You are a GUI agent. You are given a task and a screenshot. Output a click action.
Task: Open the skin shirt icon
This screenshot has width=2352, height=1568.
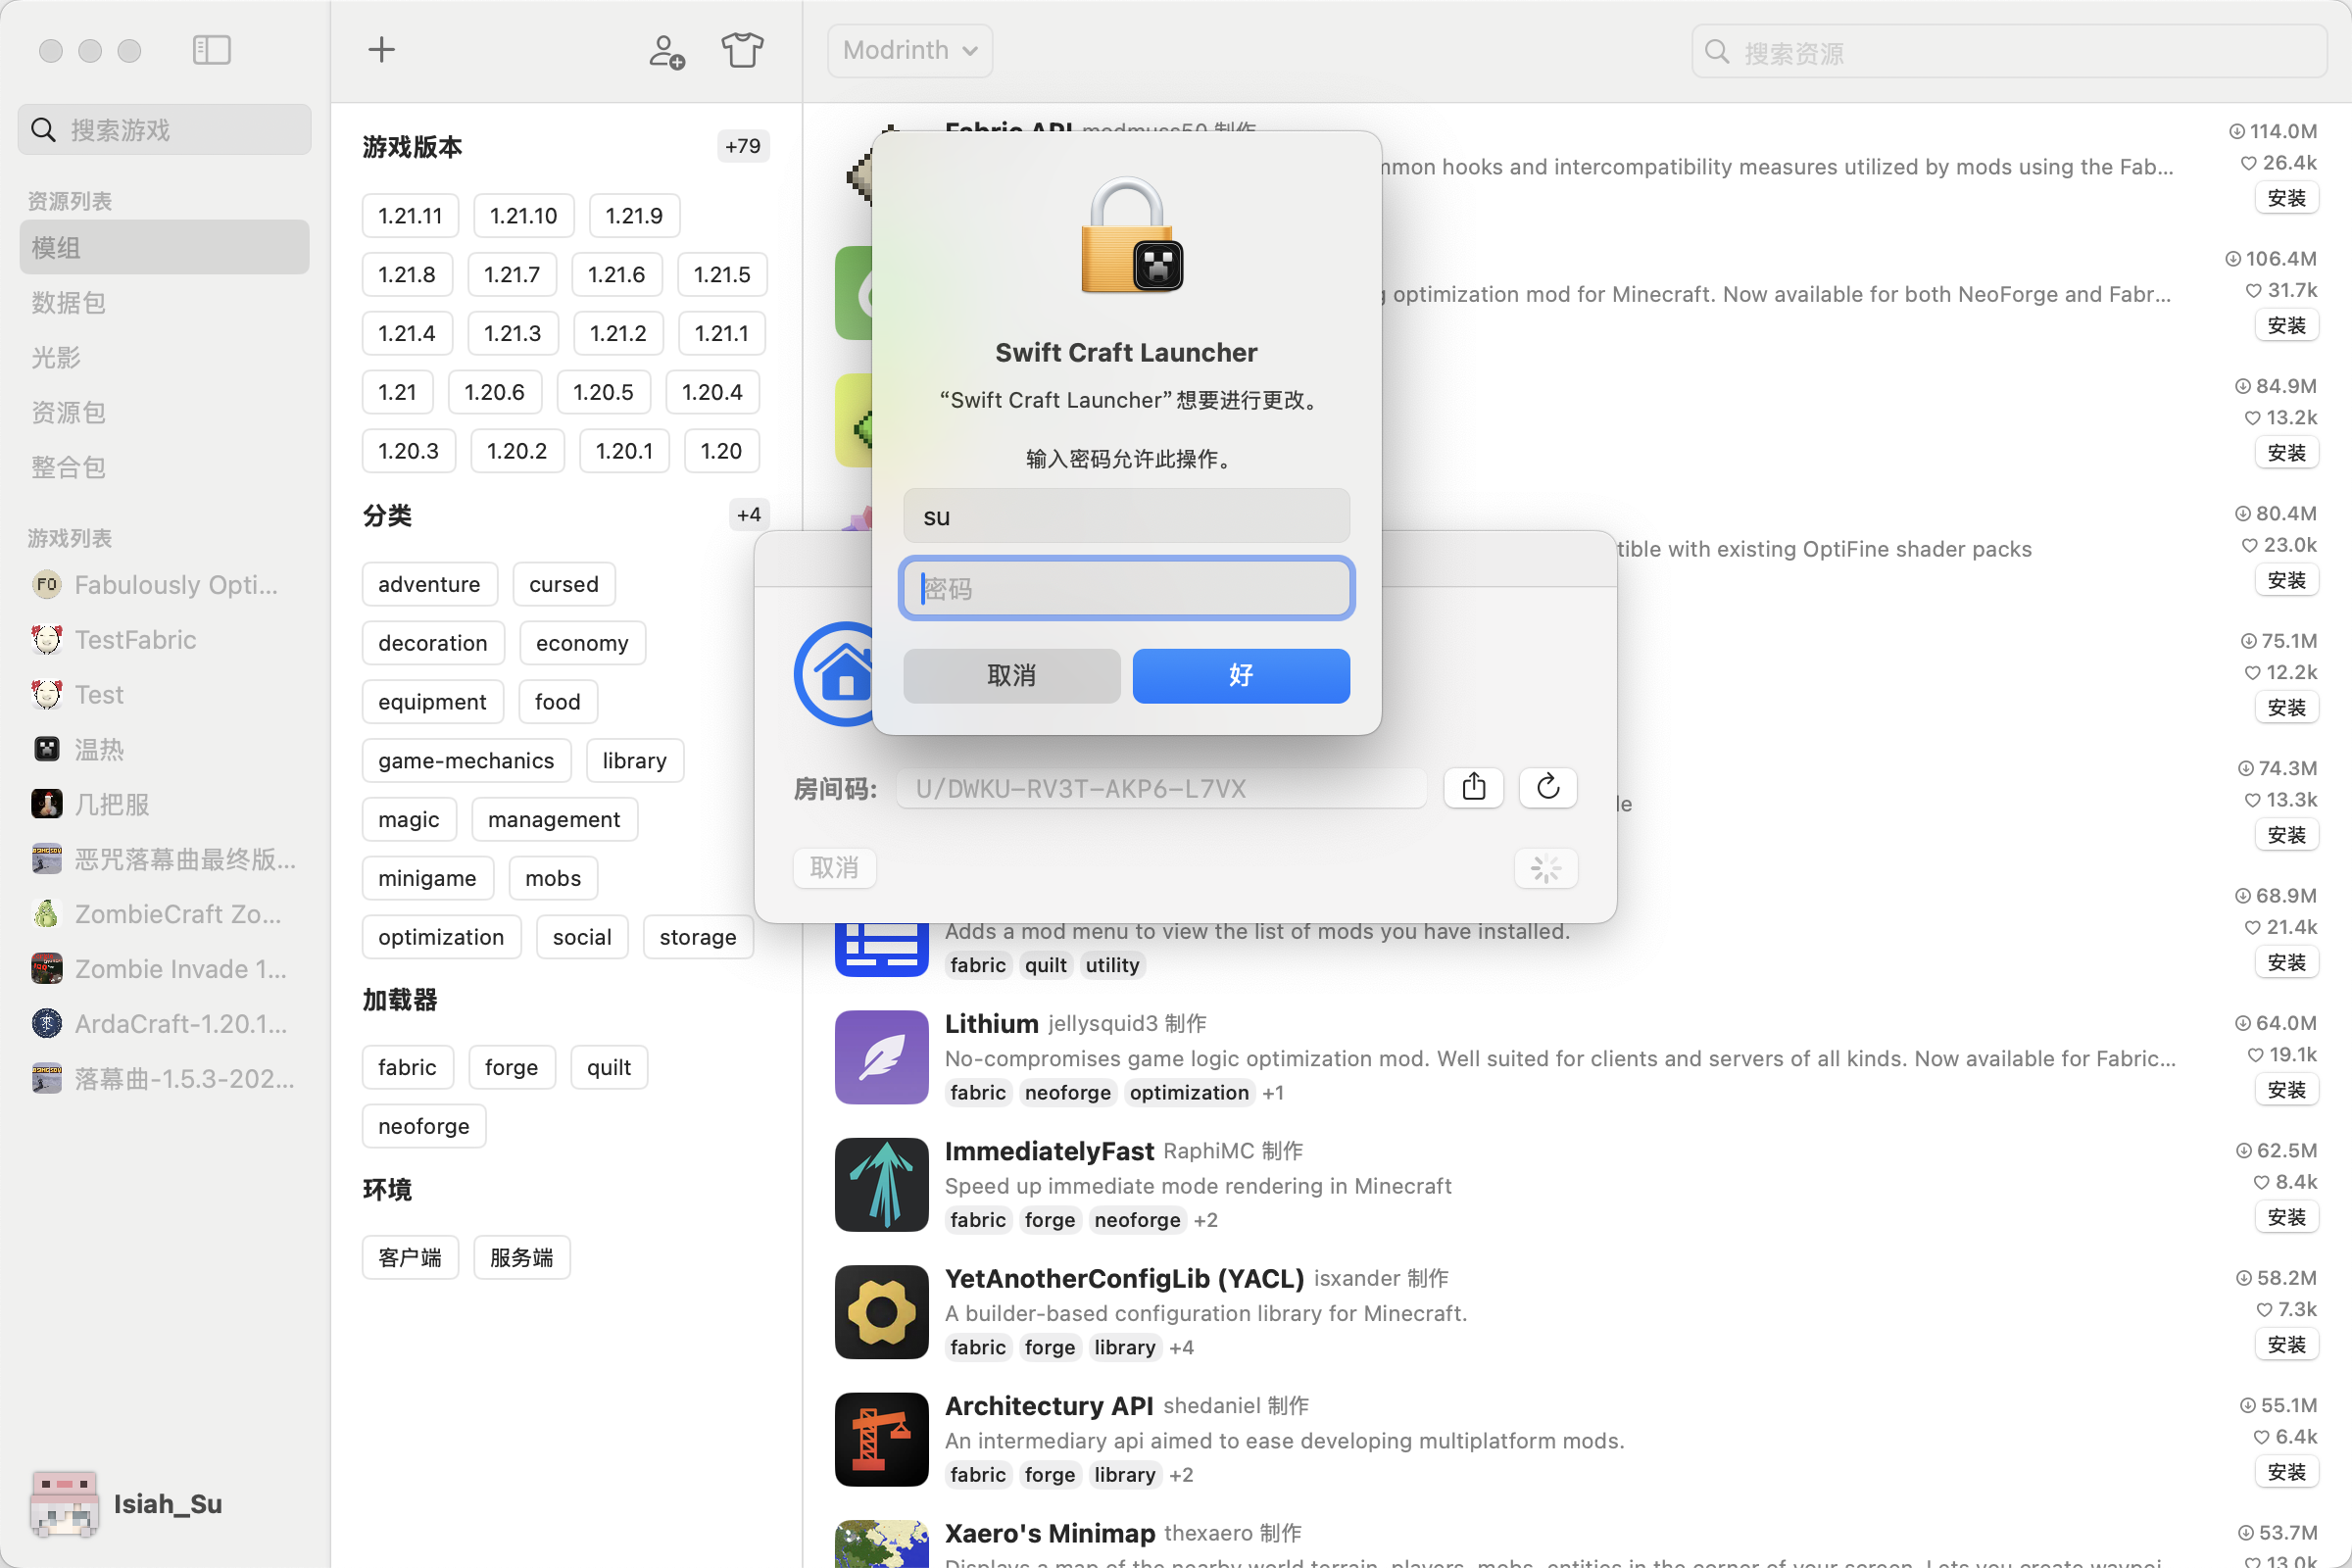(x=742, y=50)
